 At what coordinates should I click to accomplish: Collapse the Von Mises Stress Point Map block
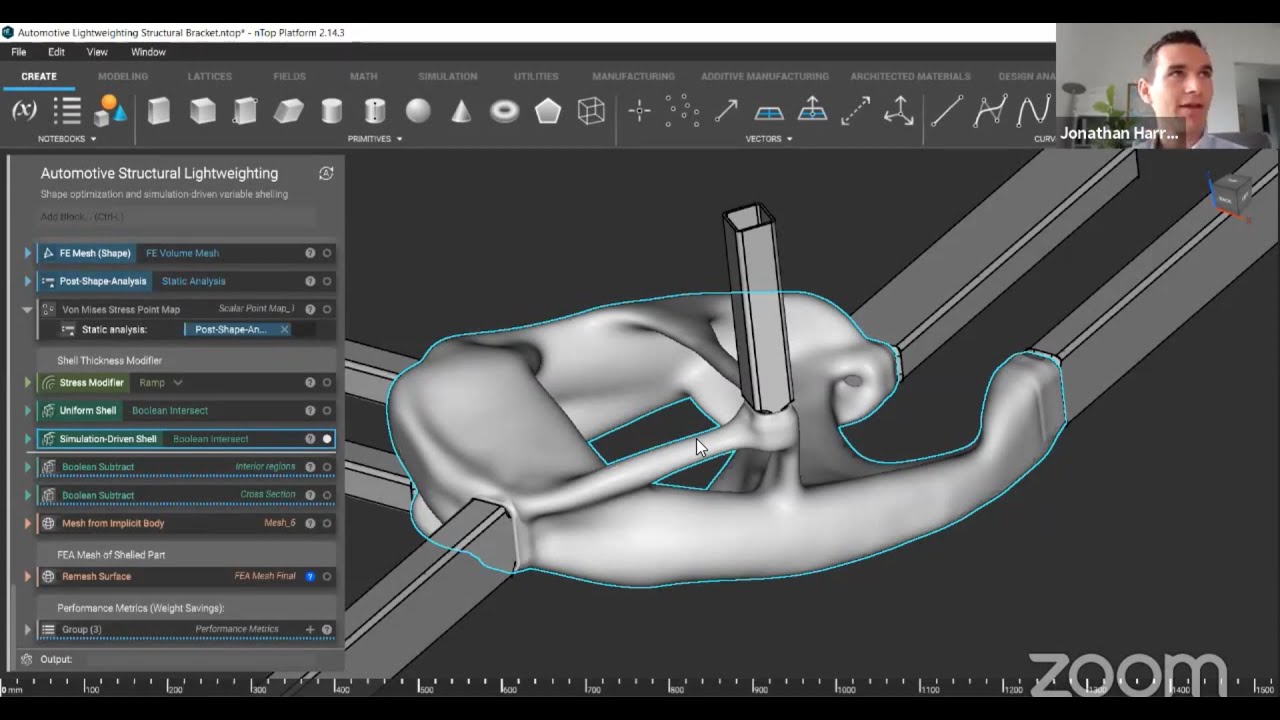27,309
